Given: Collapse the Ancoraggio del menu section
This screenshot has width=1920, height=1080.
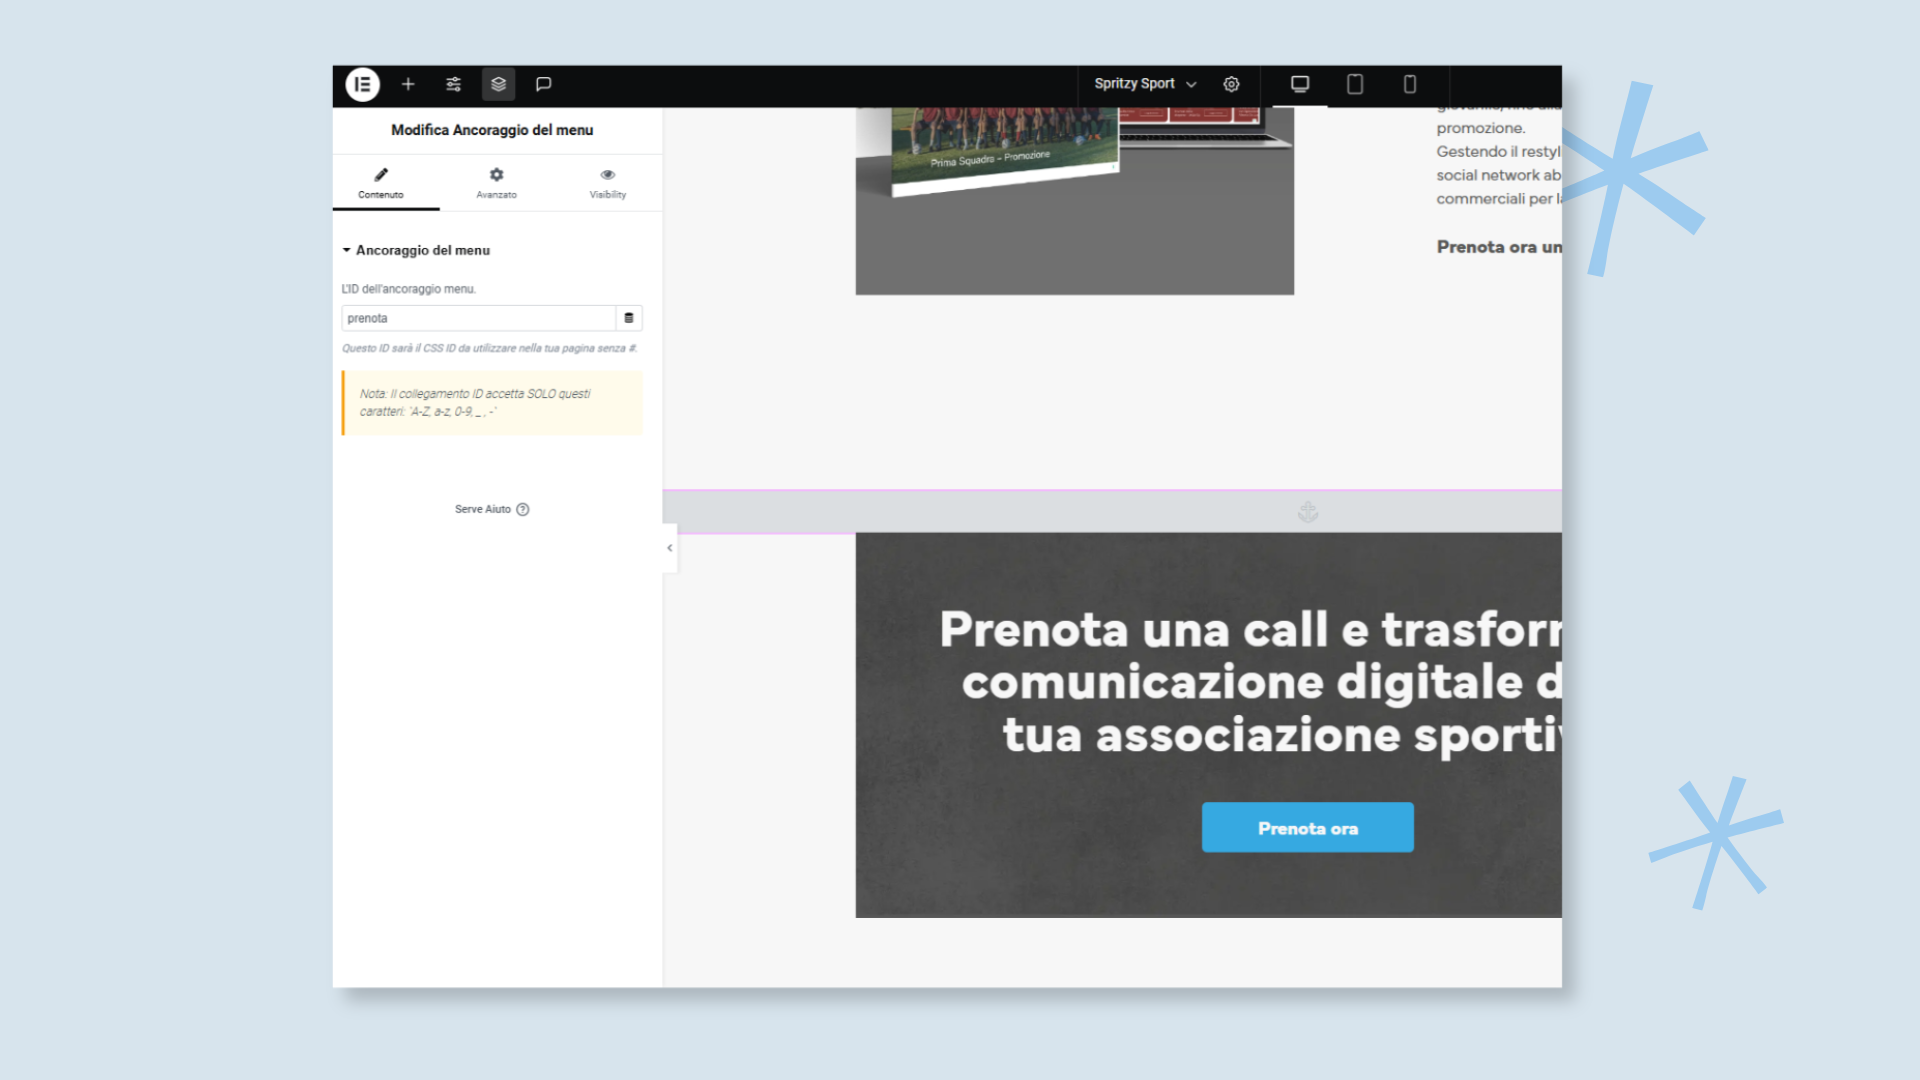Looking at the screenshot, I should tap(416, 250).
